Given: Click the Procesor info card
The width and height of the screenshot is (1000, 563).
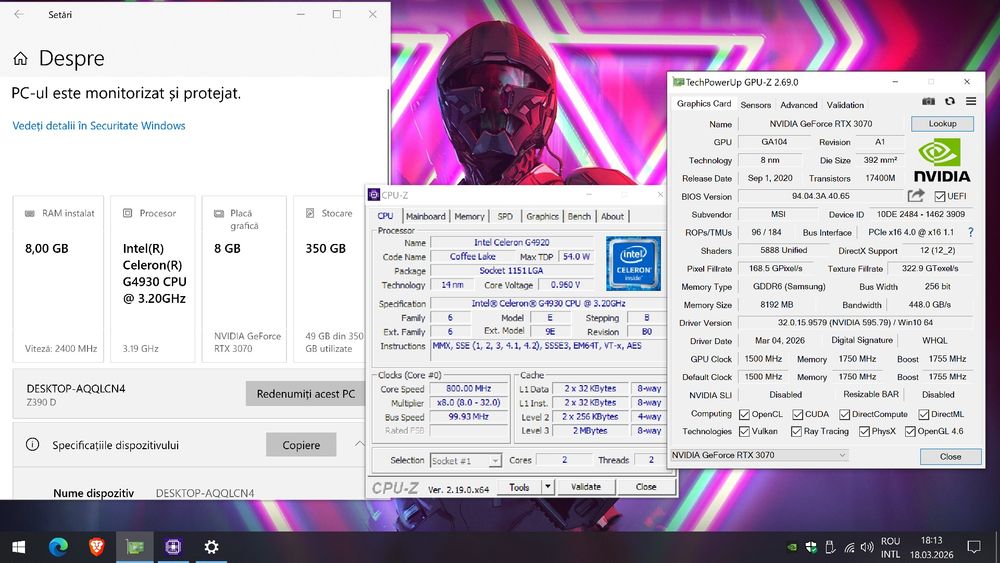Looking at the screenshot, I should pyautogui.click(x=152, y=279).
